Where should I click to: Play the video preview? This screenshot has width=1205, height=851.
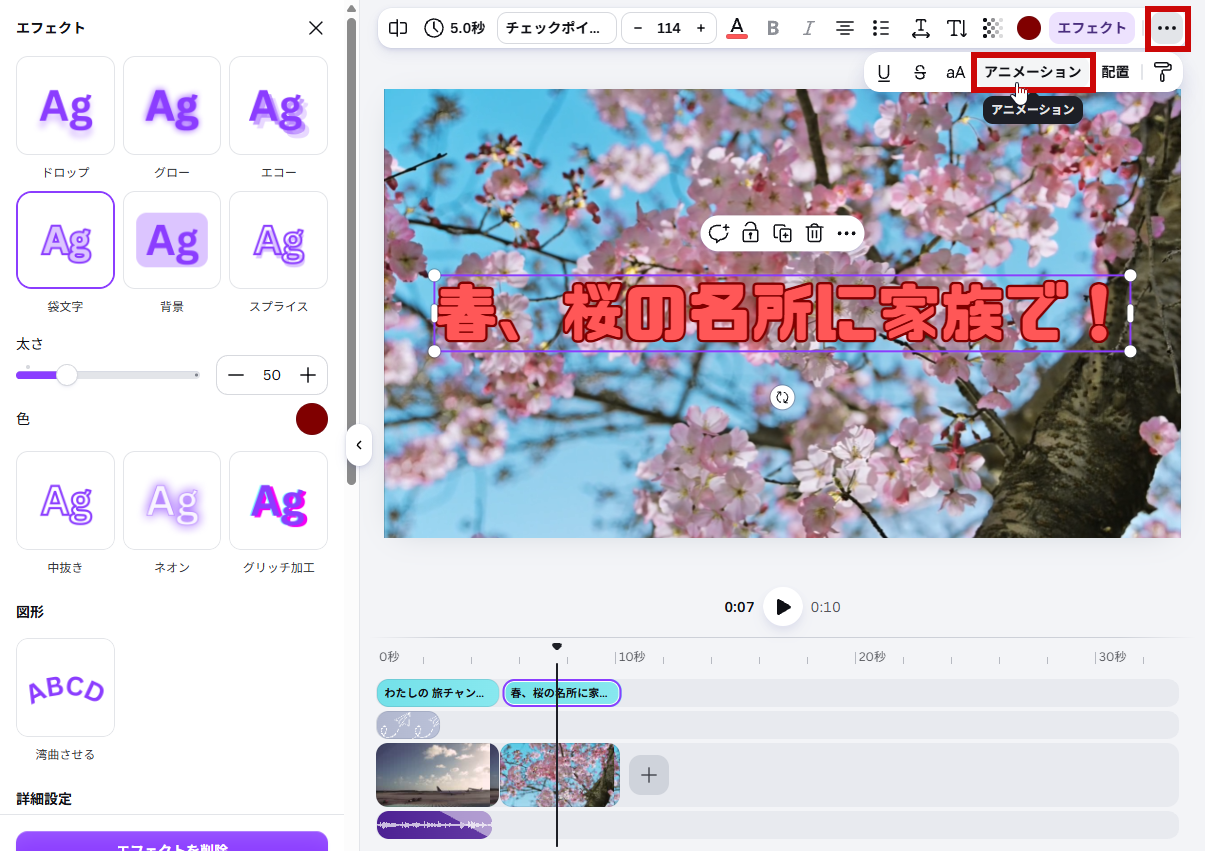[x=783, y=607]
